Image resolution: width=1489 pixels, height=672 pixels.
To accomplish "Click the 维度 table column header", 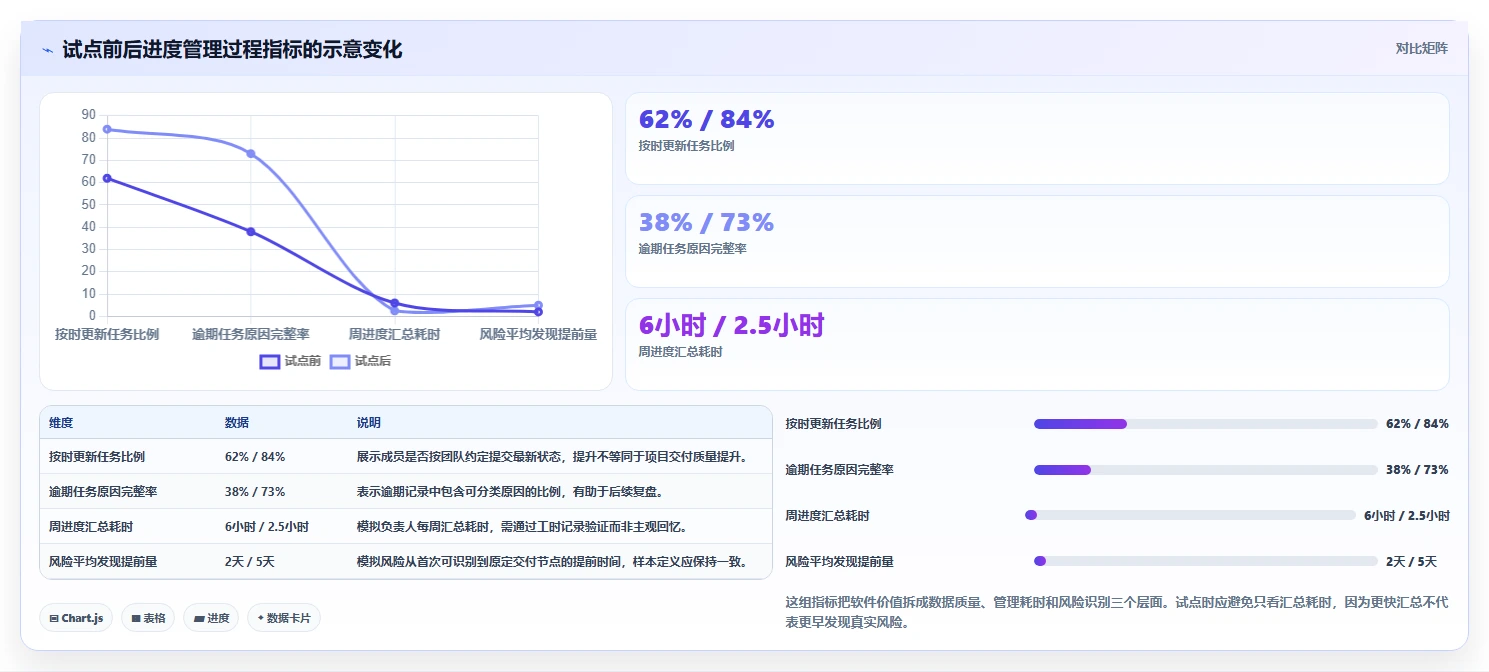I will point(61,423).
